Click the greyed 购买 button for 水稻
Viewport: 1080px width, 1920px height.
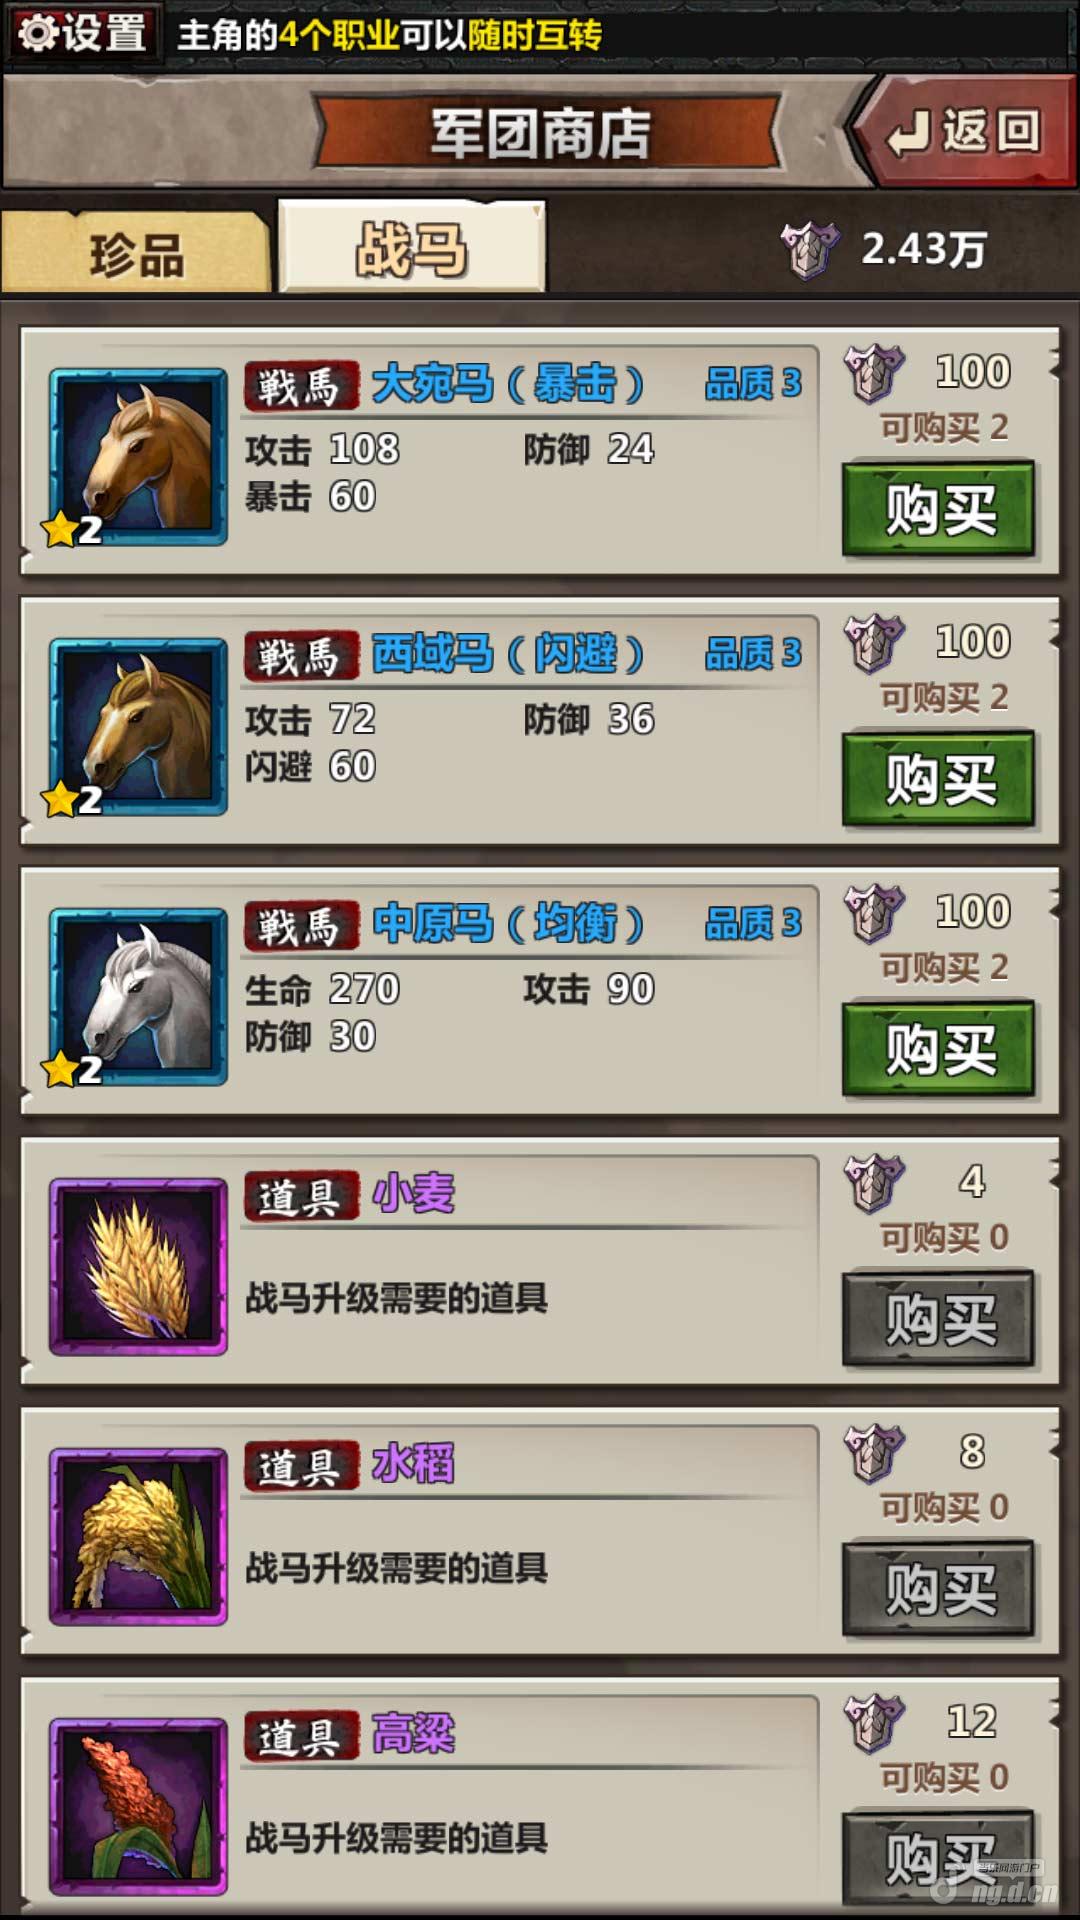tap(938, 1589)
